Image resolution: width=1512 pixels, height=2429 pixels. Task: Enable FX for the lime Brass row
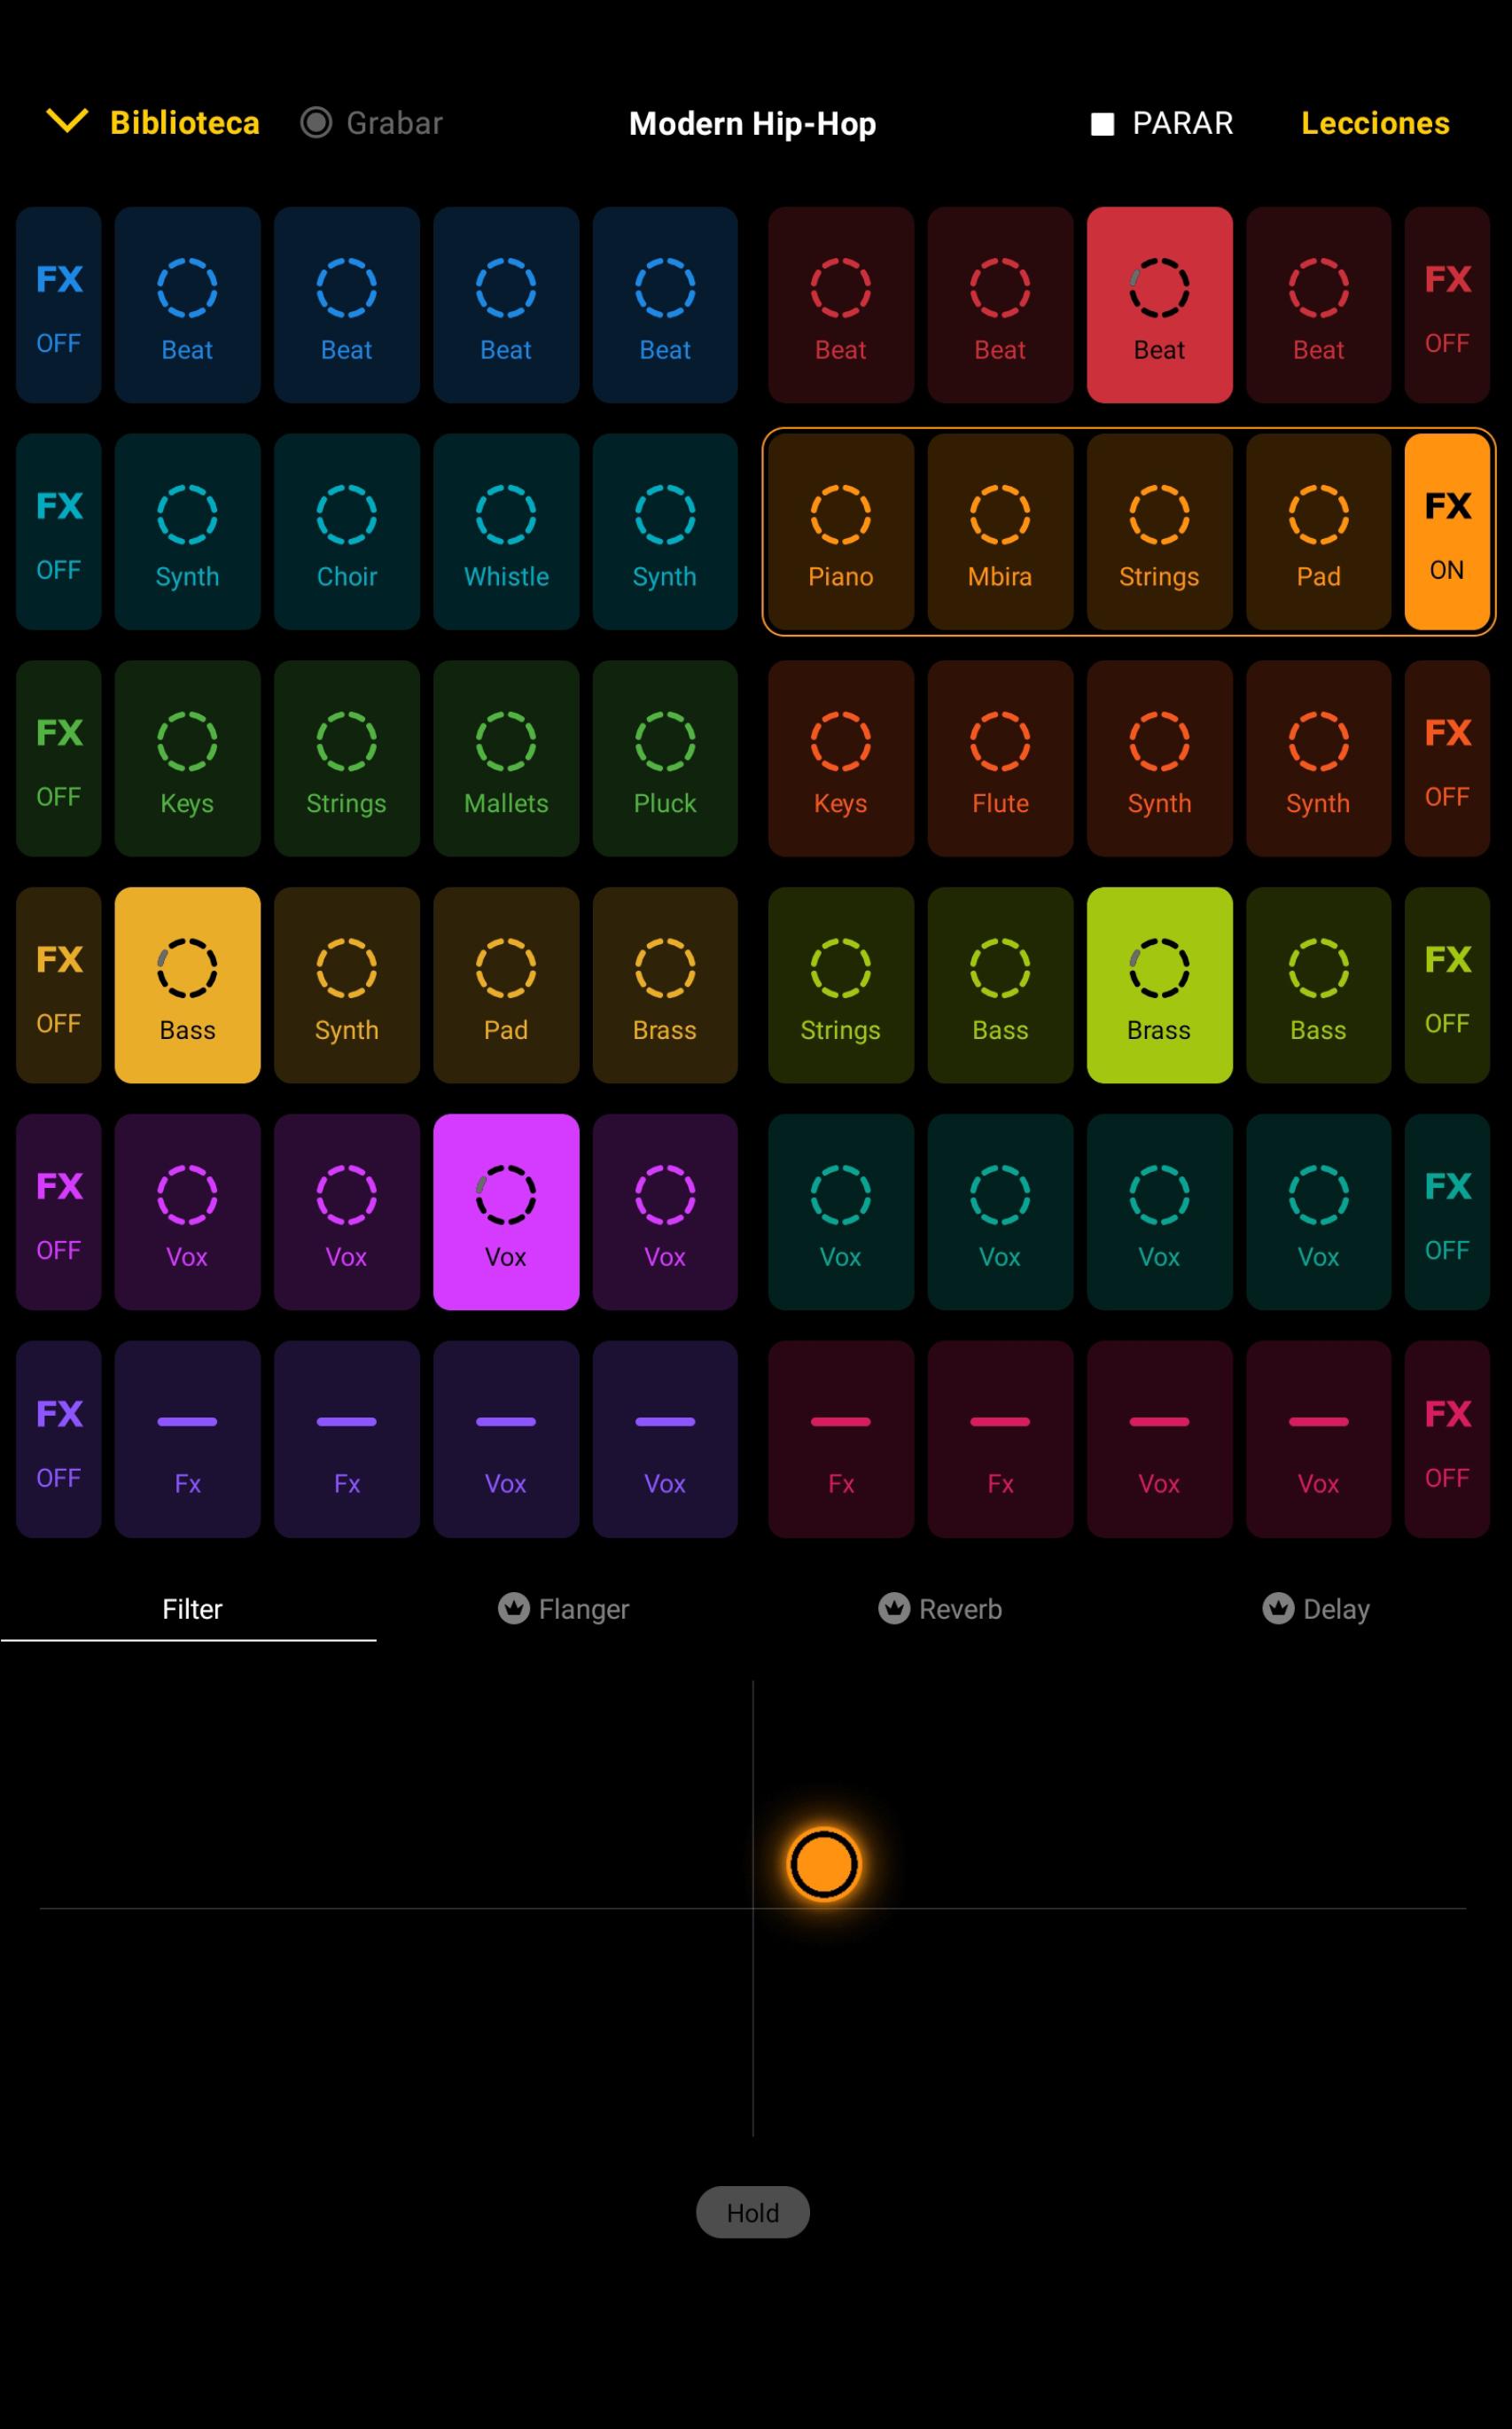[x=1447, y=985]
